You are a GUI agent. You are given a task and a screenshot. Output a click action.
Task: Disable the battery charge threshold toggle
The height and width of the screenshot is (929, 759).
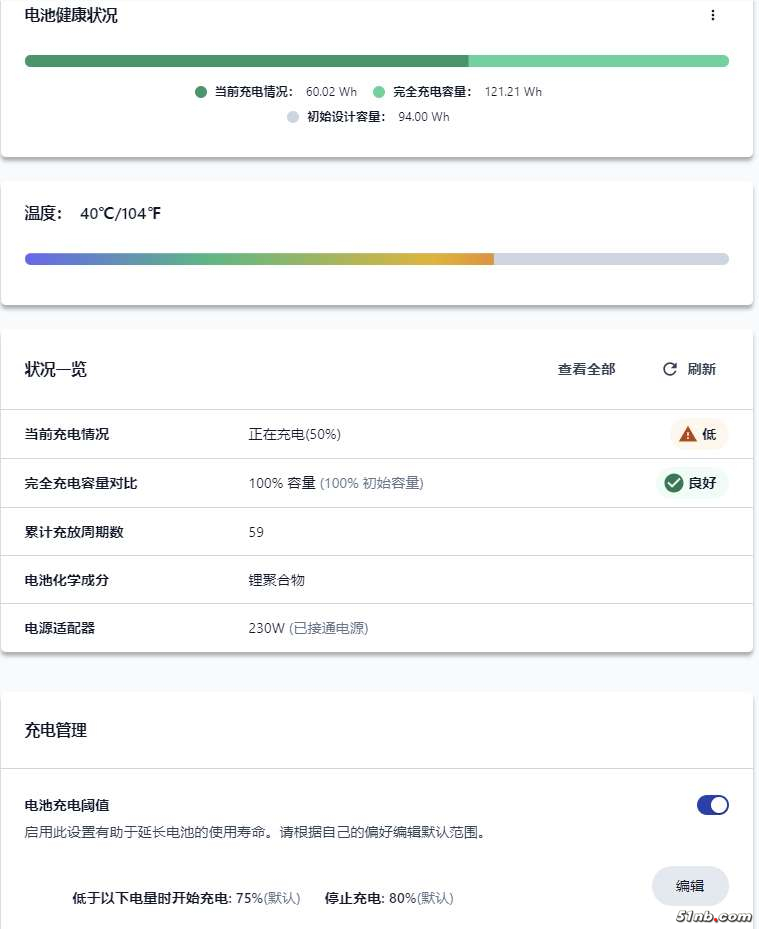[712, 805]
